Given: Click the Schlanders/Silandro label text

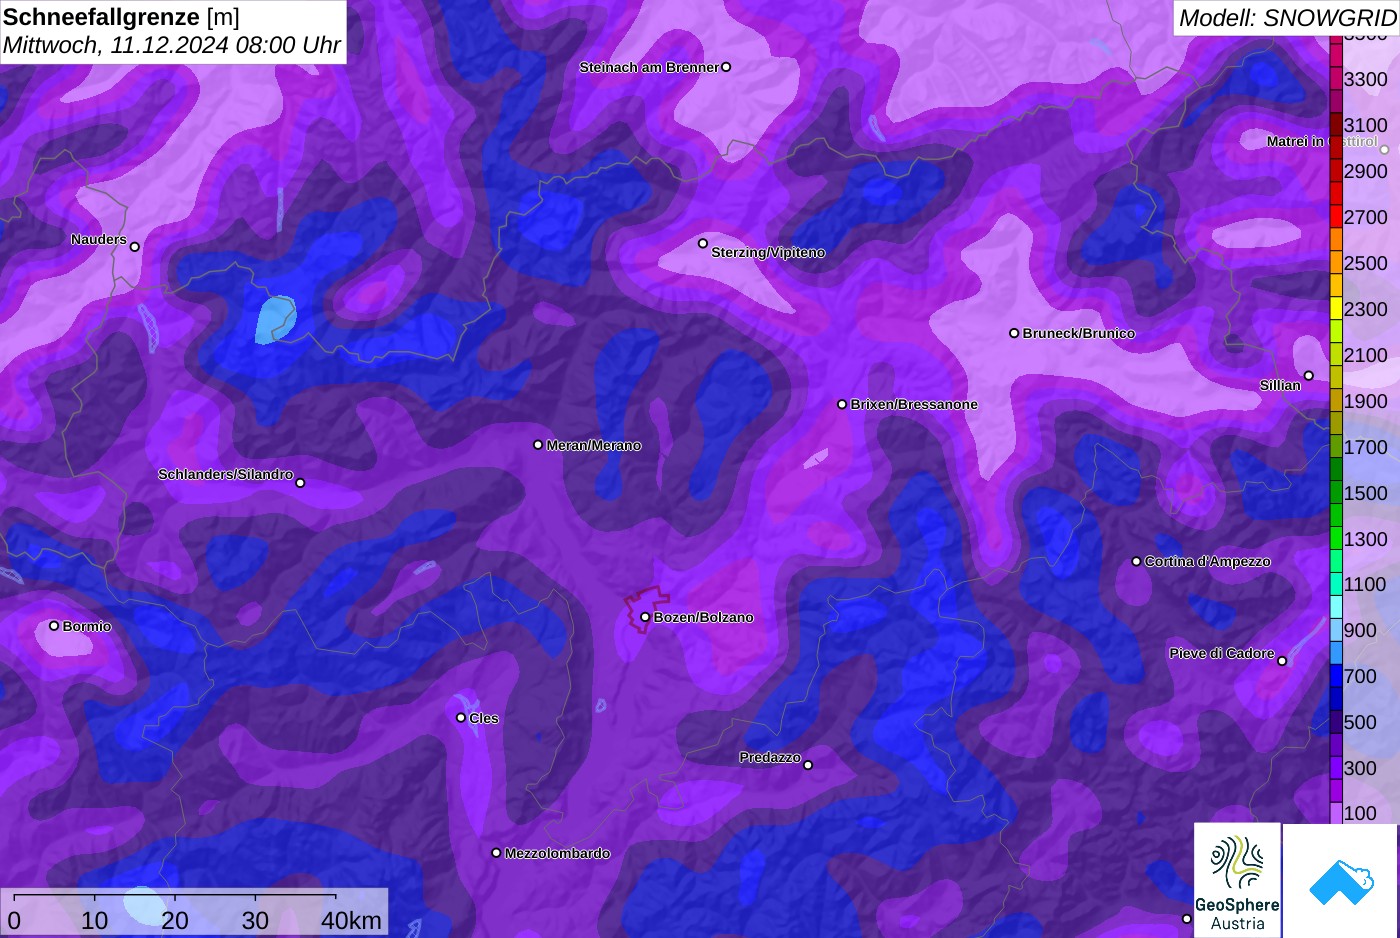Looking at the screenshot, I should [x=225, y=474].
